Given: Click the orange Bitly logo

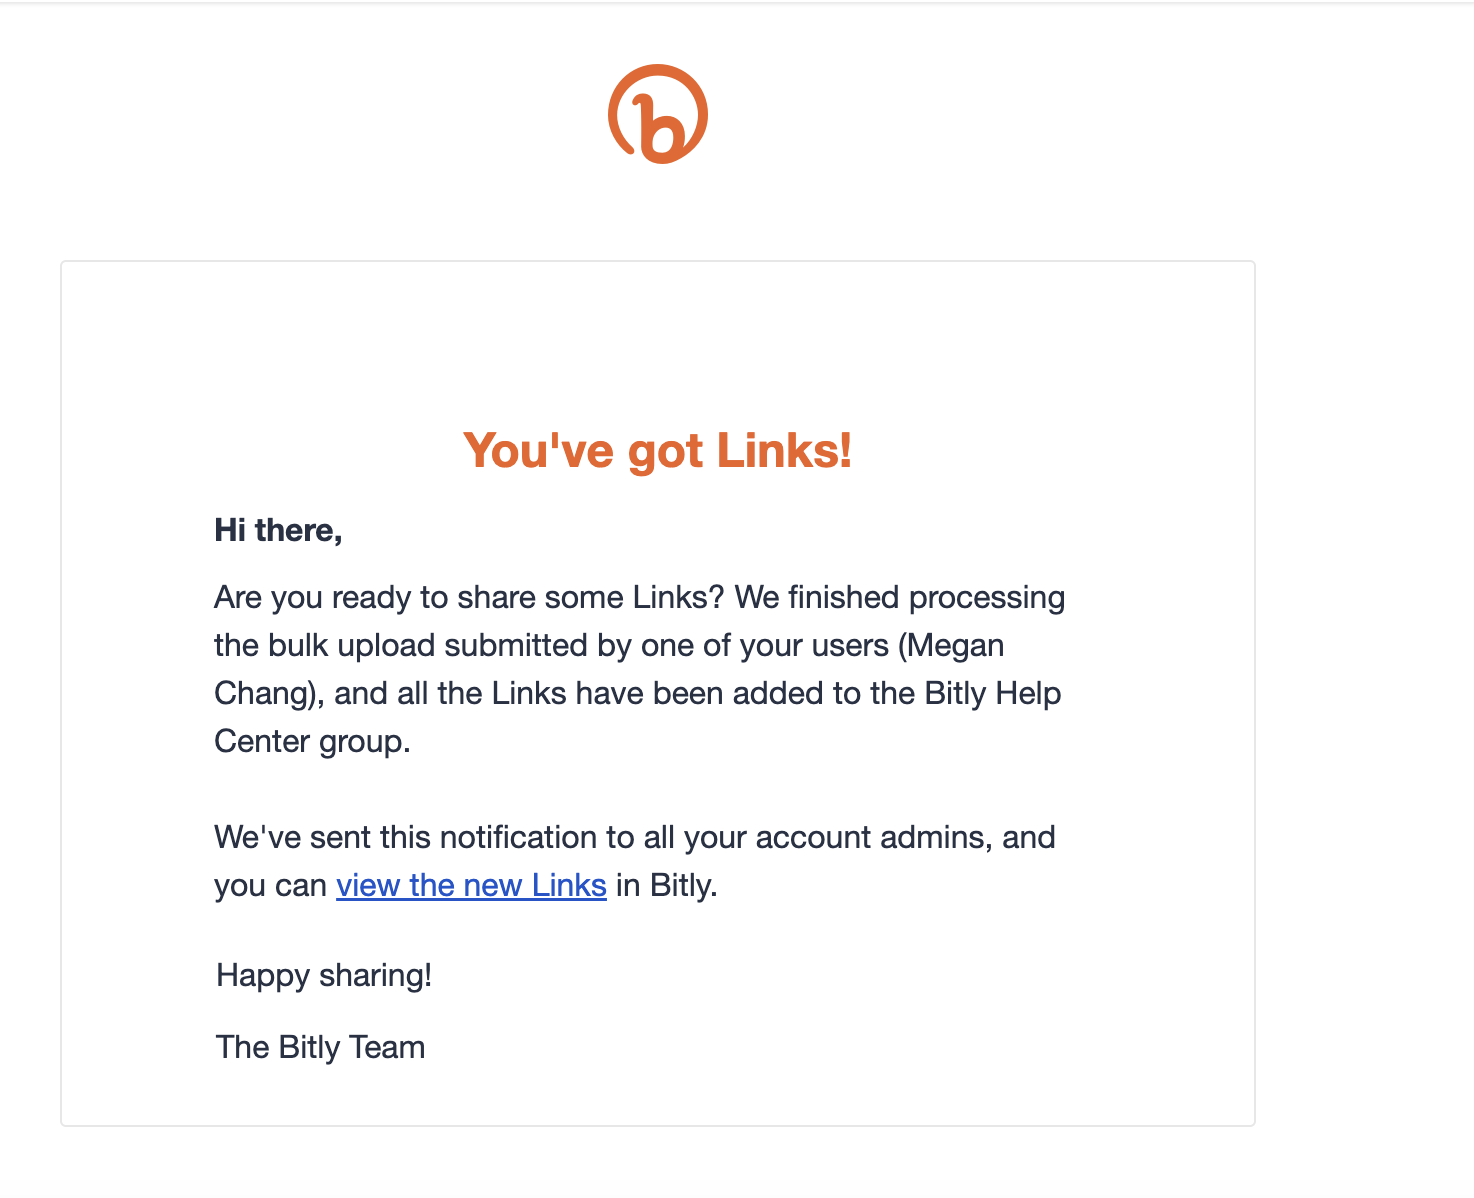Looking at the screenshot, I should [x=658, y=114].
